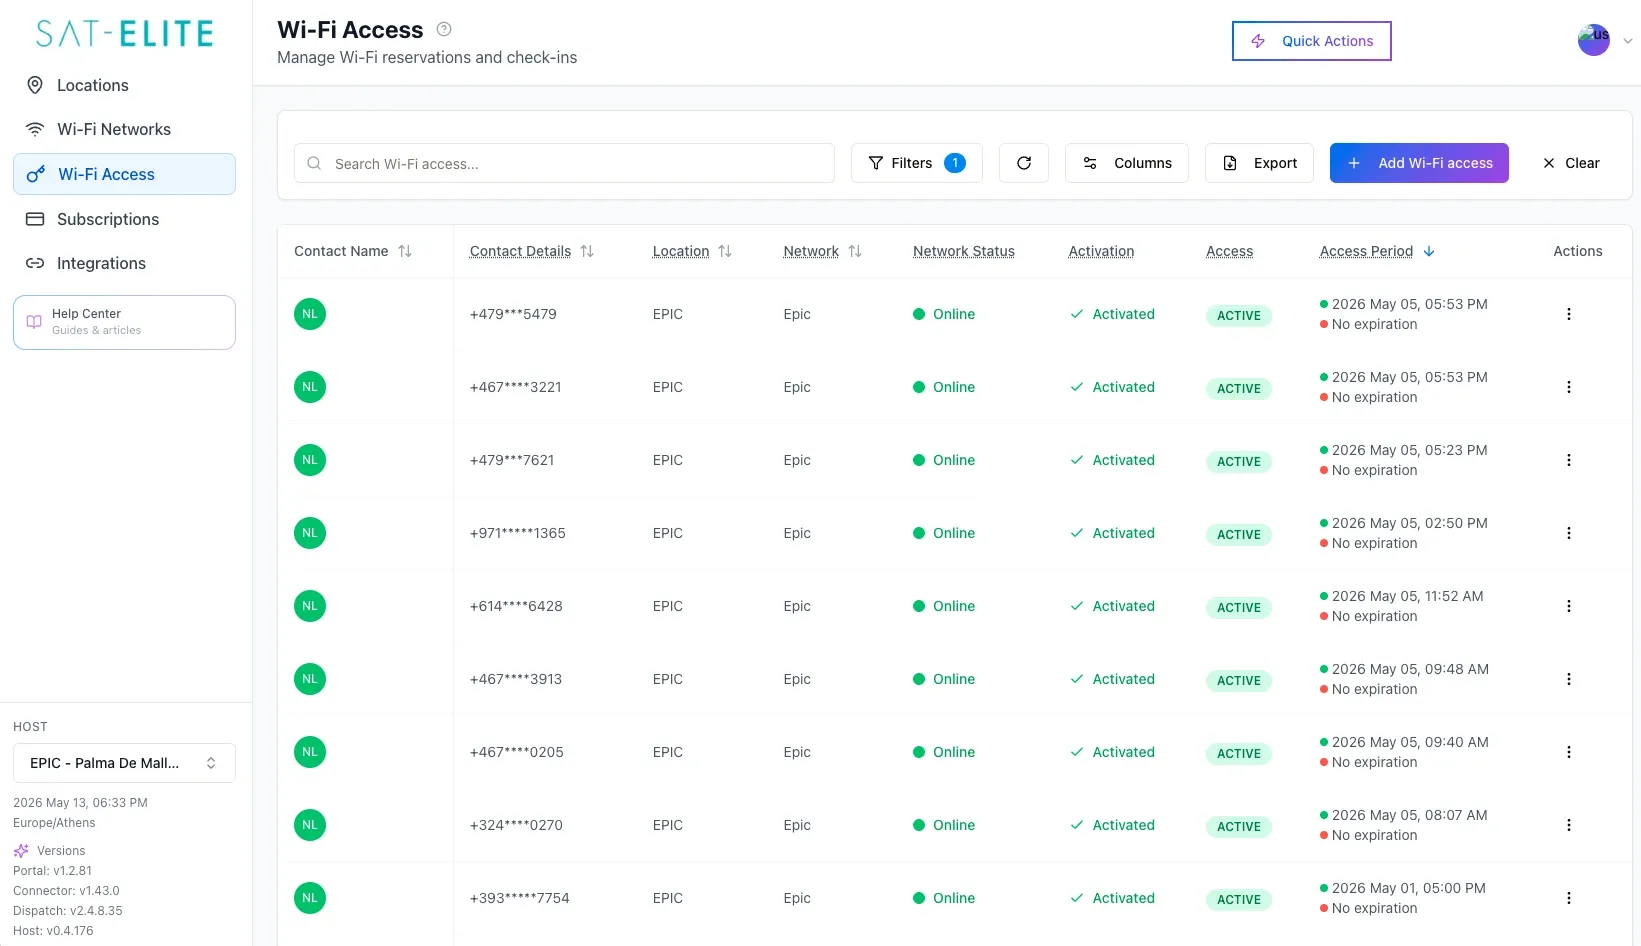Viewport: 1641px width, 946px height.
Task: Click the ACTIVE badge for +479***5479
Action: pos(1238,316)
